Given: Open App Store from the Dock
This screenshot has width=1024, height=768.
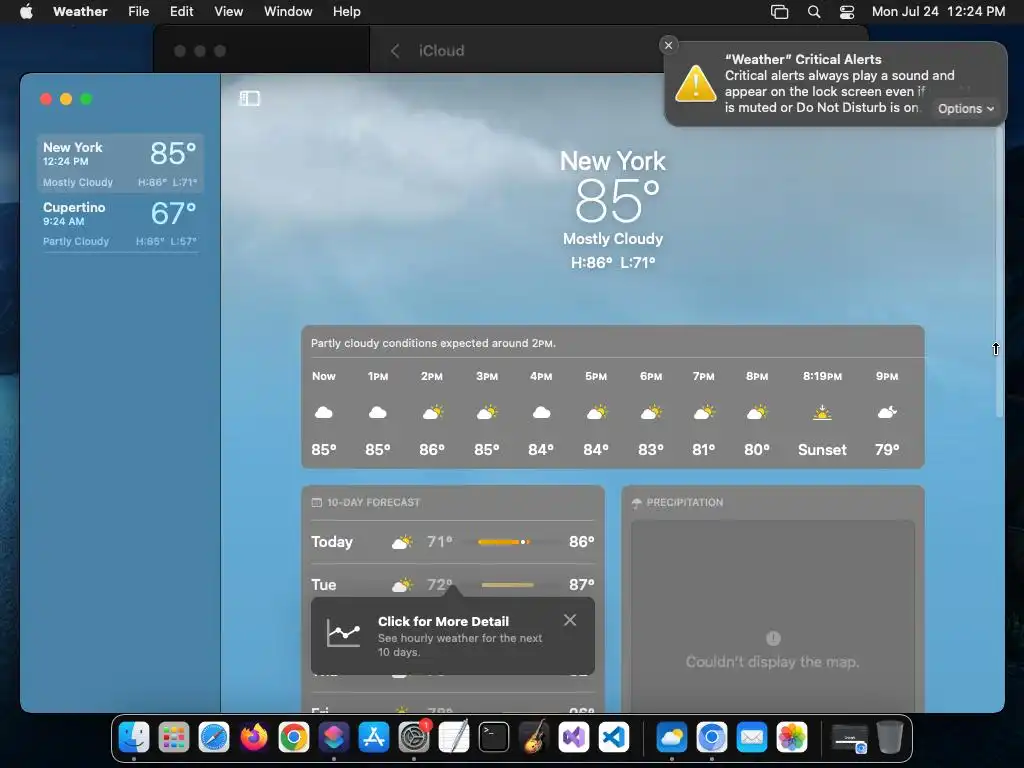Looking at the screenshot, I should [x=374, y=737].
